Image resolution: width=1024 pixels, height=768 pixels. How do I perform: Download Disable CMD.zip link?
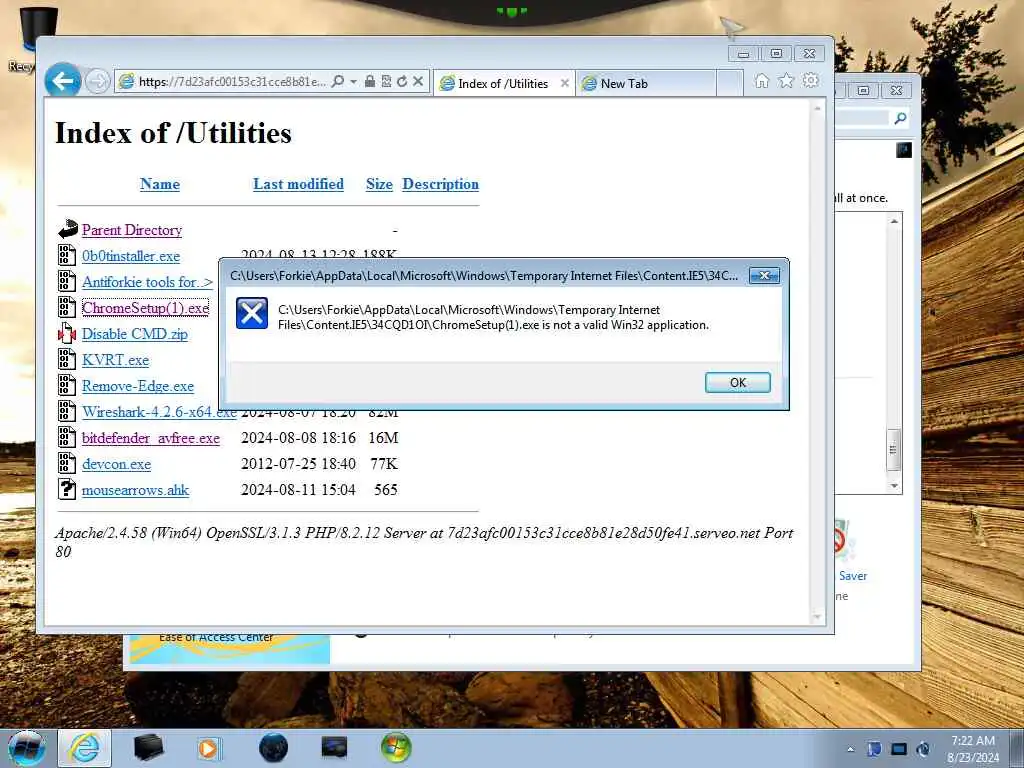click(x=135, y=334)
